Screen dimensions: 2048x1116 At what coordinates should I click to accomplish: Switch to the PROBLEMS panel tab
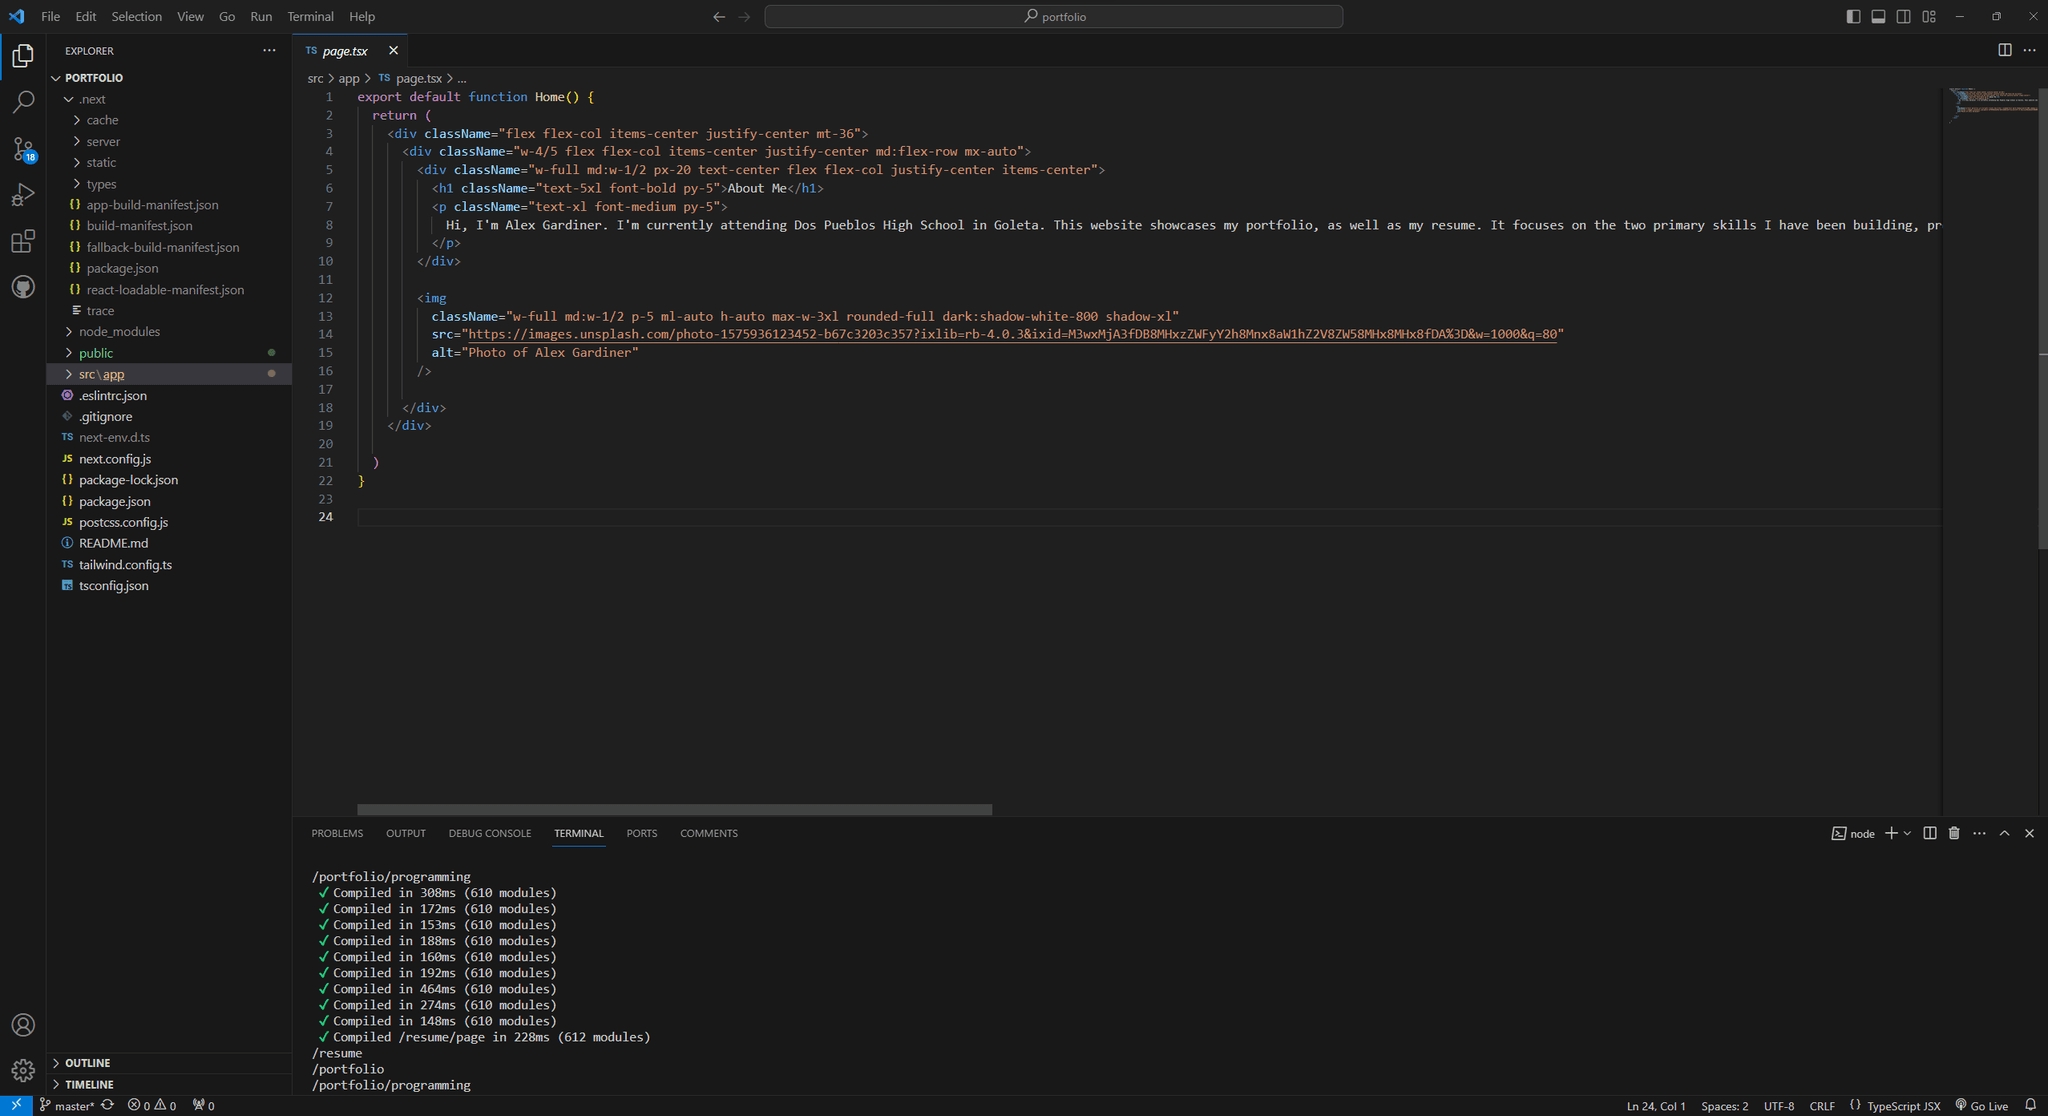click(x=337, y=833)
